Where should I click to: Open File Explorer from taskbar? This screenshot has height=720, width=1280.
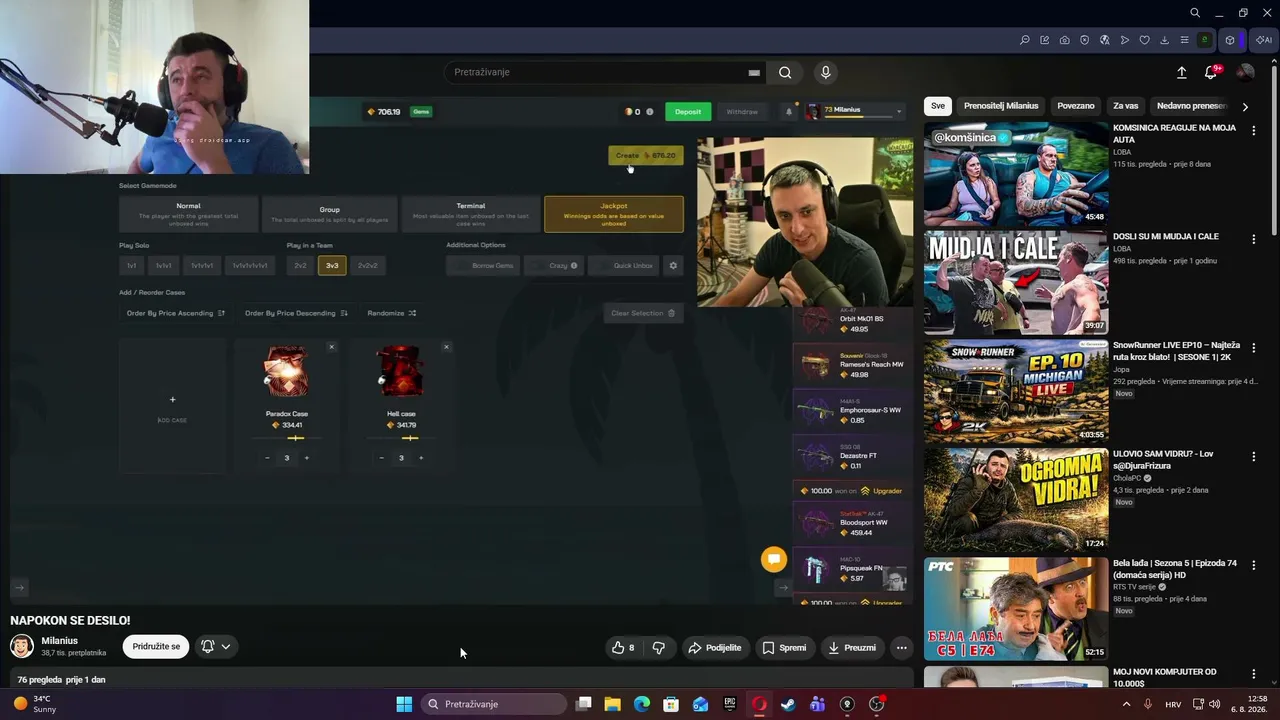613,704
